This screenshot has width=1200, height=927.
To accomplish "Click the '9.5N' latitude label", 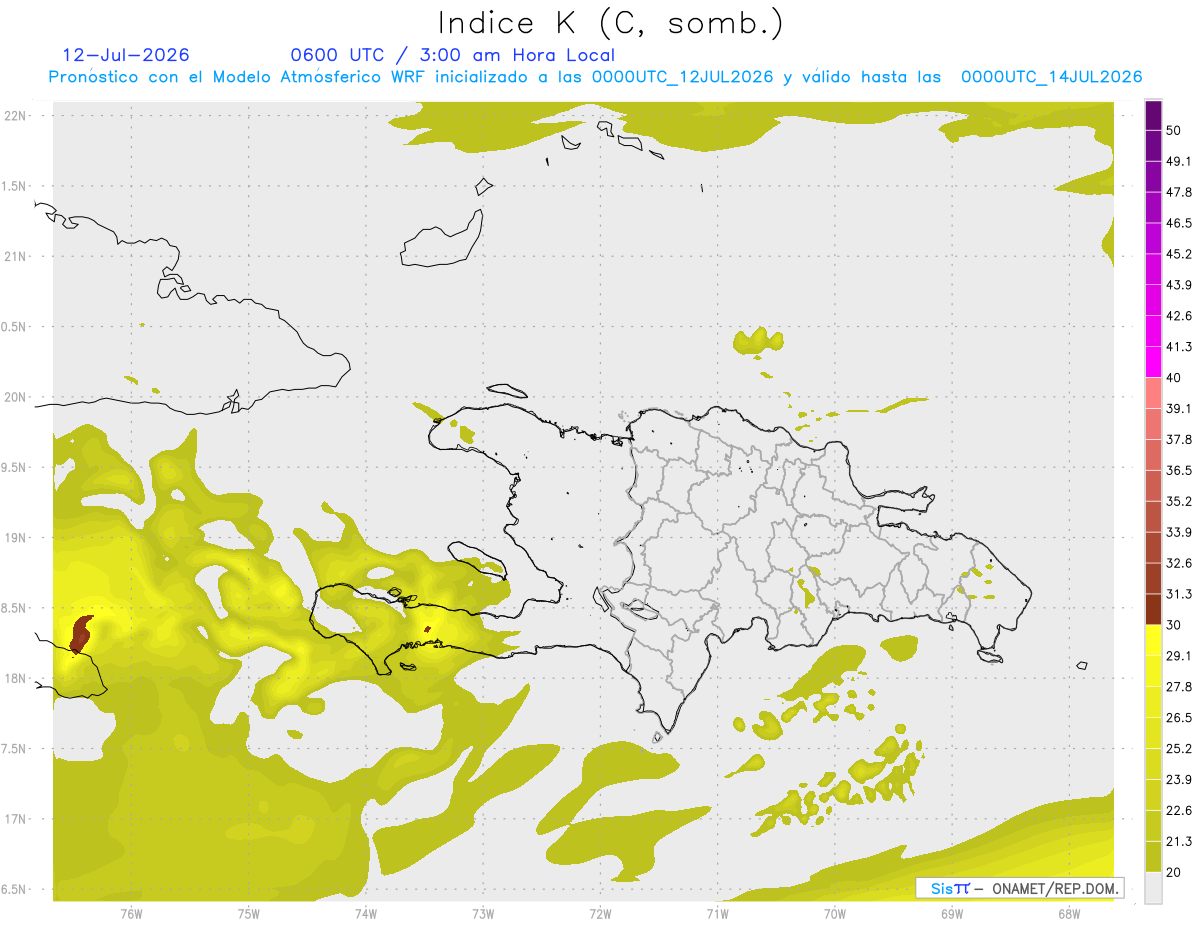I will (x=14, y=468).
